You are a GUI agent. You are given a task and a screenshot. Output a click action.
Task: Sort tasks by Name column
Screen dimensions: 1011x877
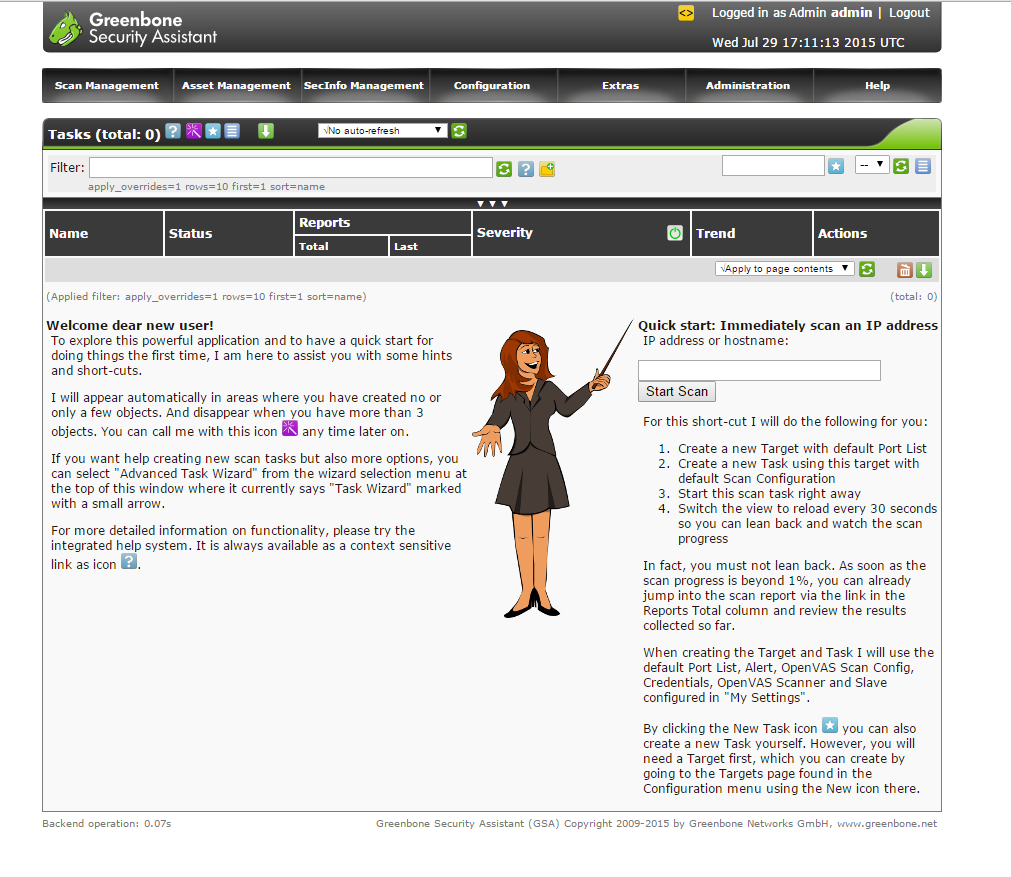68,233
